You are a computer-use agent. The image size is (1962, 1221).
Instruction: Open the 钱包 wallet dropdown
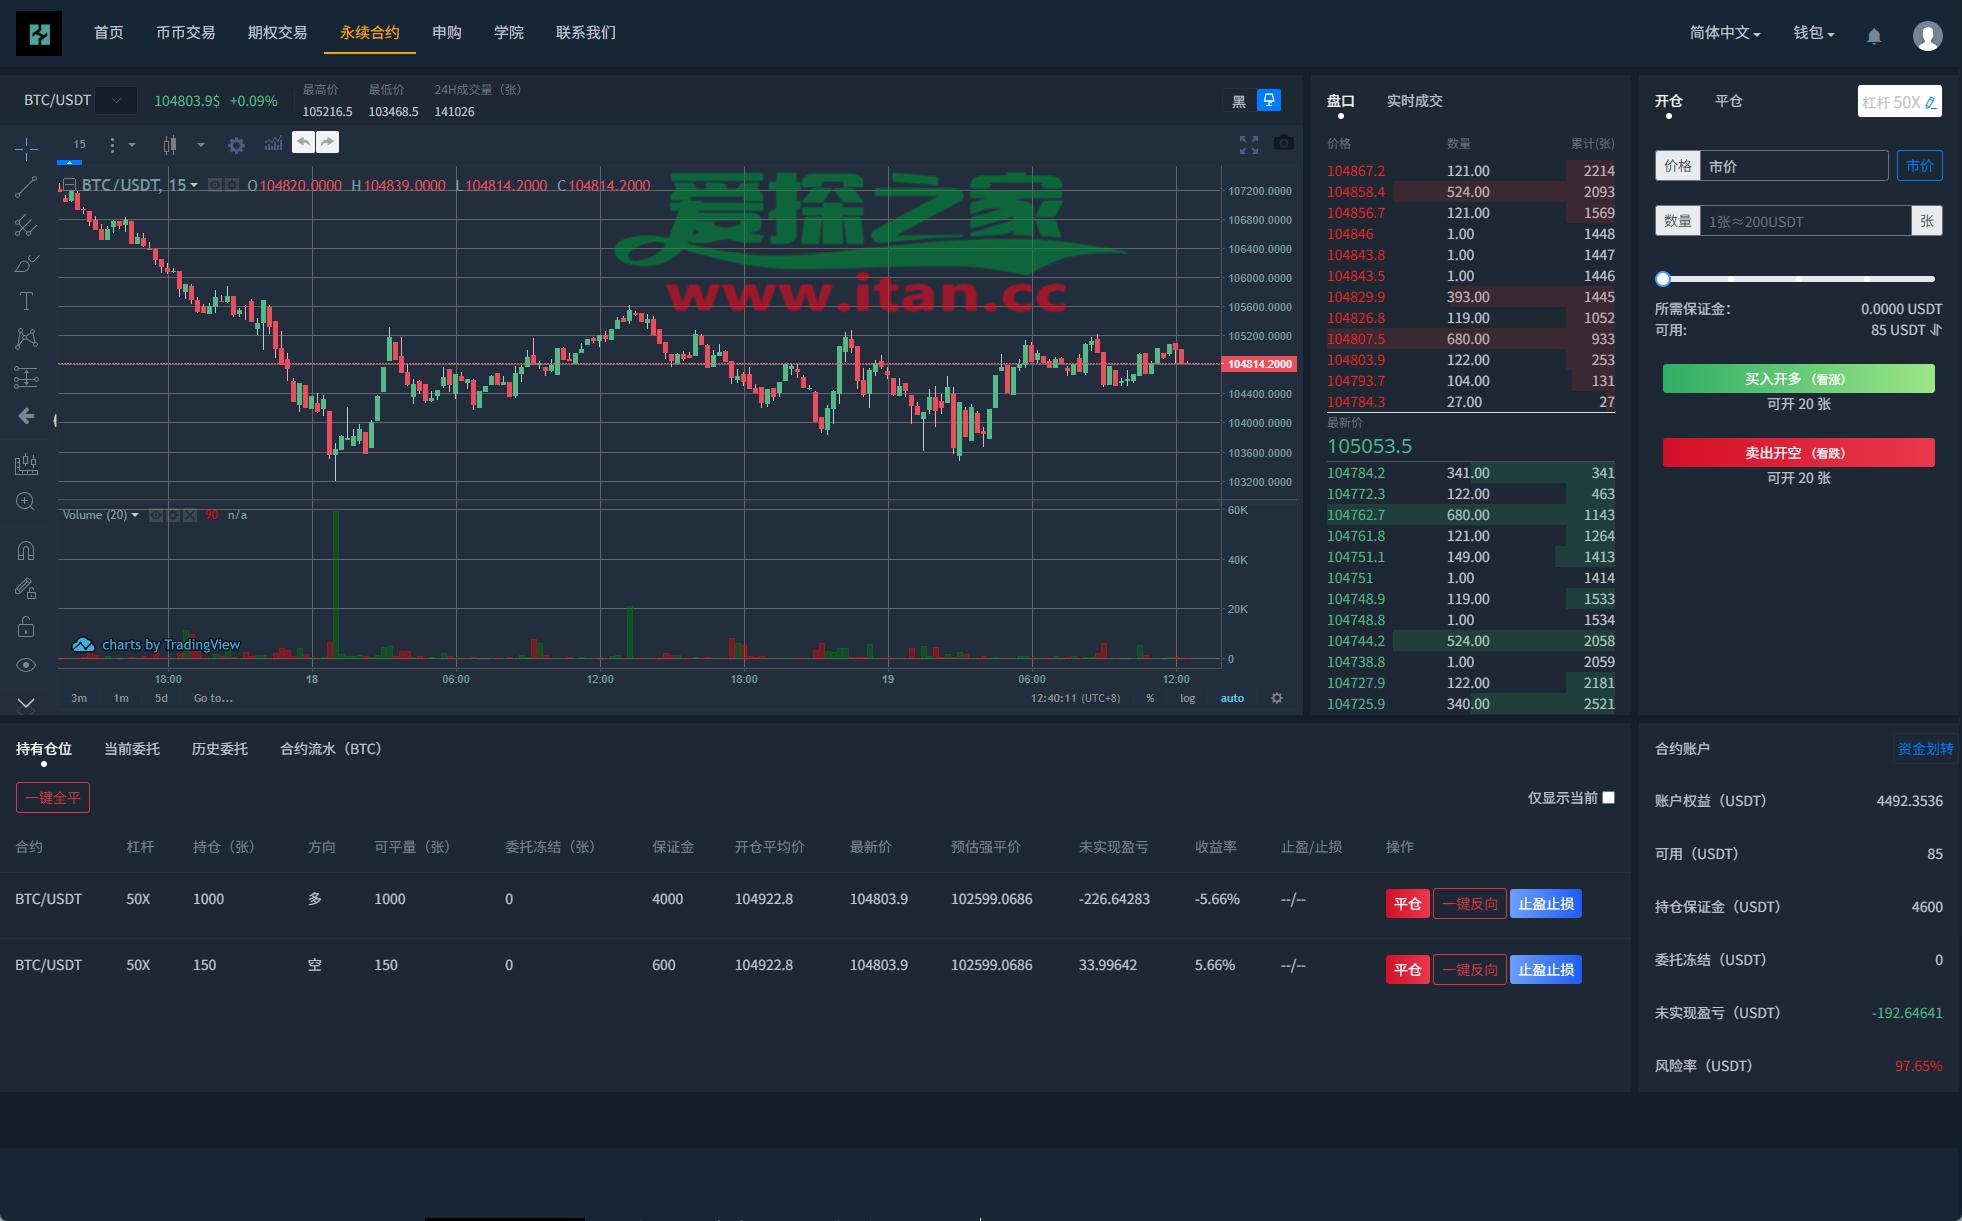click(1814, 33)
